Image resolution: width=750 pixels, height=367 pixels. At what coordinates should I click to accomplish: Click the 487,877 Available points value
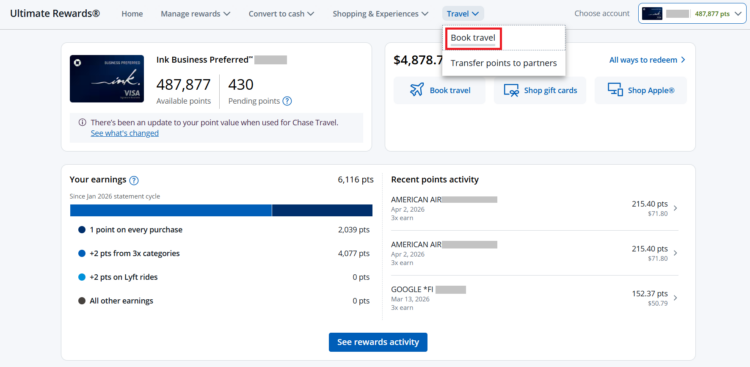[183, 85]
